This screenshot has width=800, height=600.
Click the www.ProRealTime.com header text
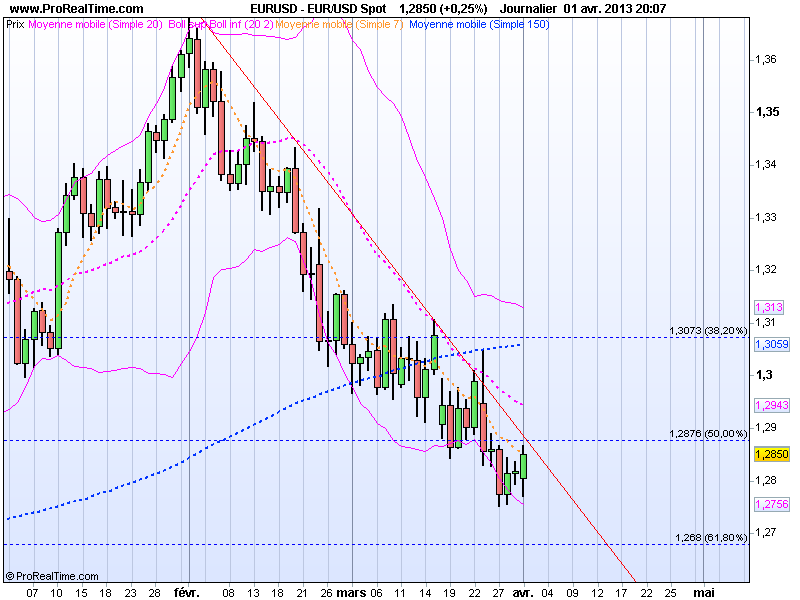(x=77, y=9)
